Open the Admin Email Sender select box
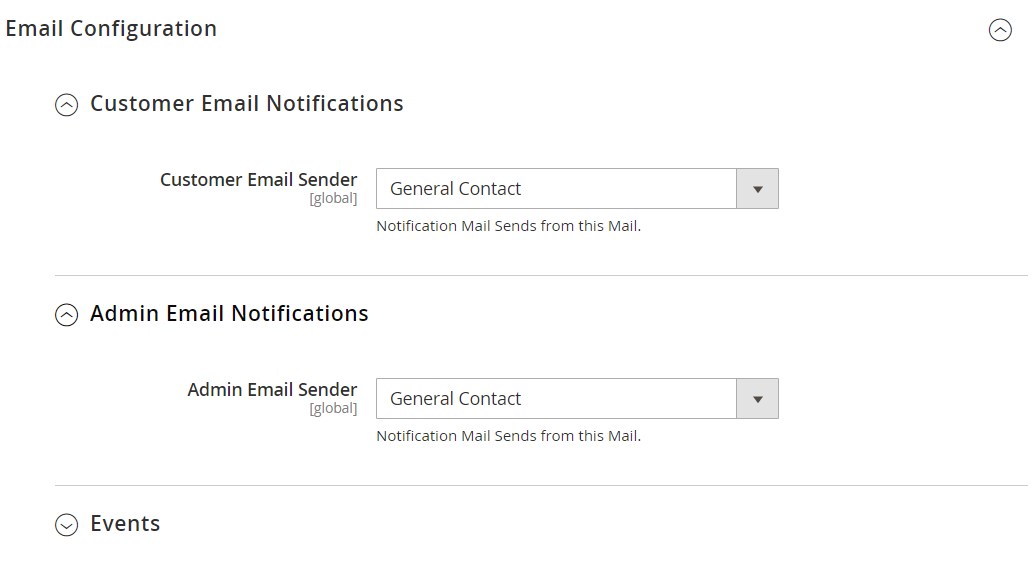 (556, 399)
